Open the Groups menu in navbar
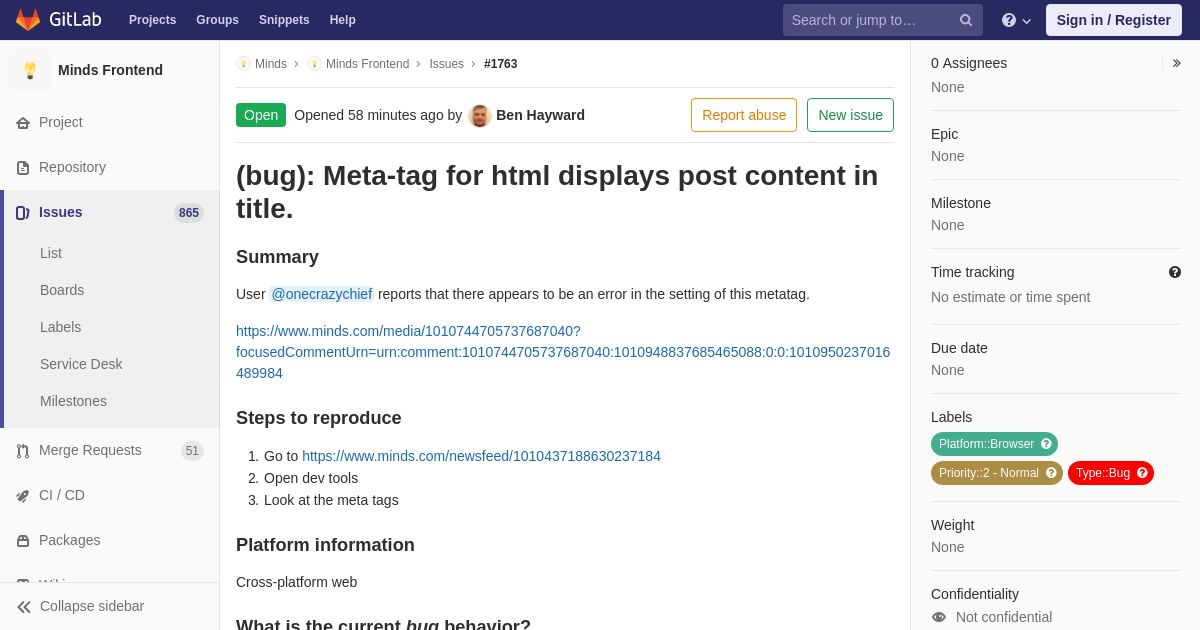The image size is (1200, 630). (217, 20)
